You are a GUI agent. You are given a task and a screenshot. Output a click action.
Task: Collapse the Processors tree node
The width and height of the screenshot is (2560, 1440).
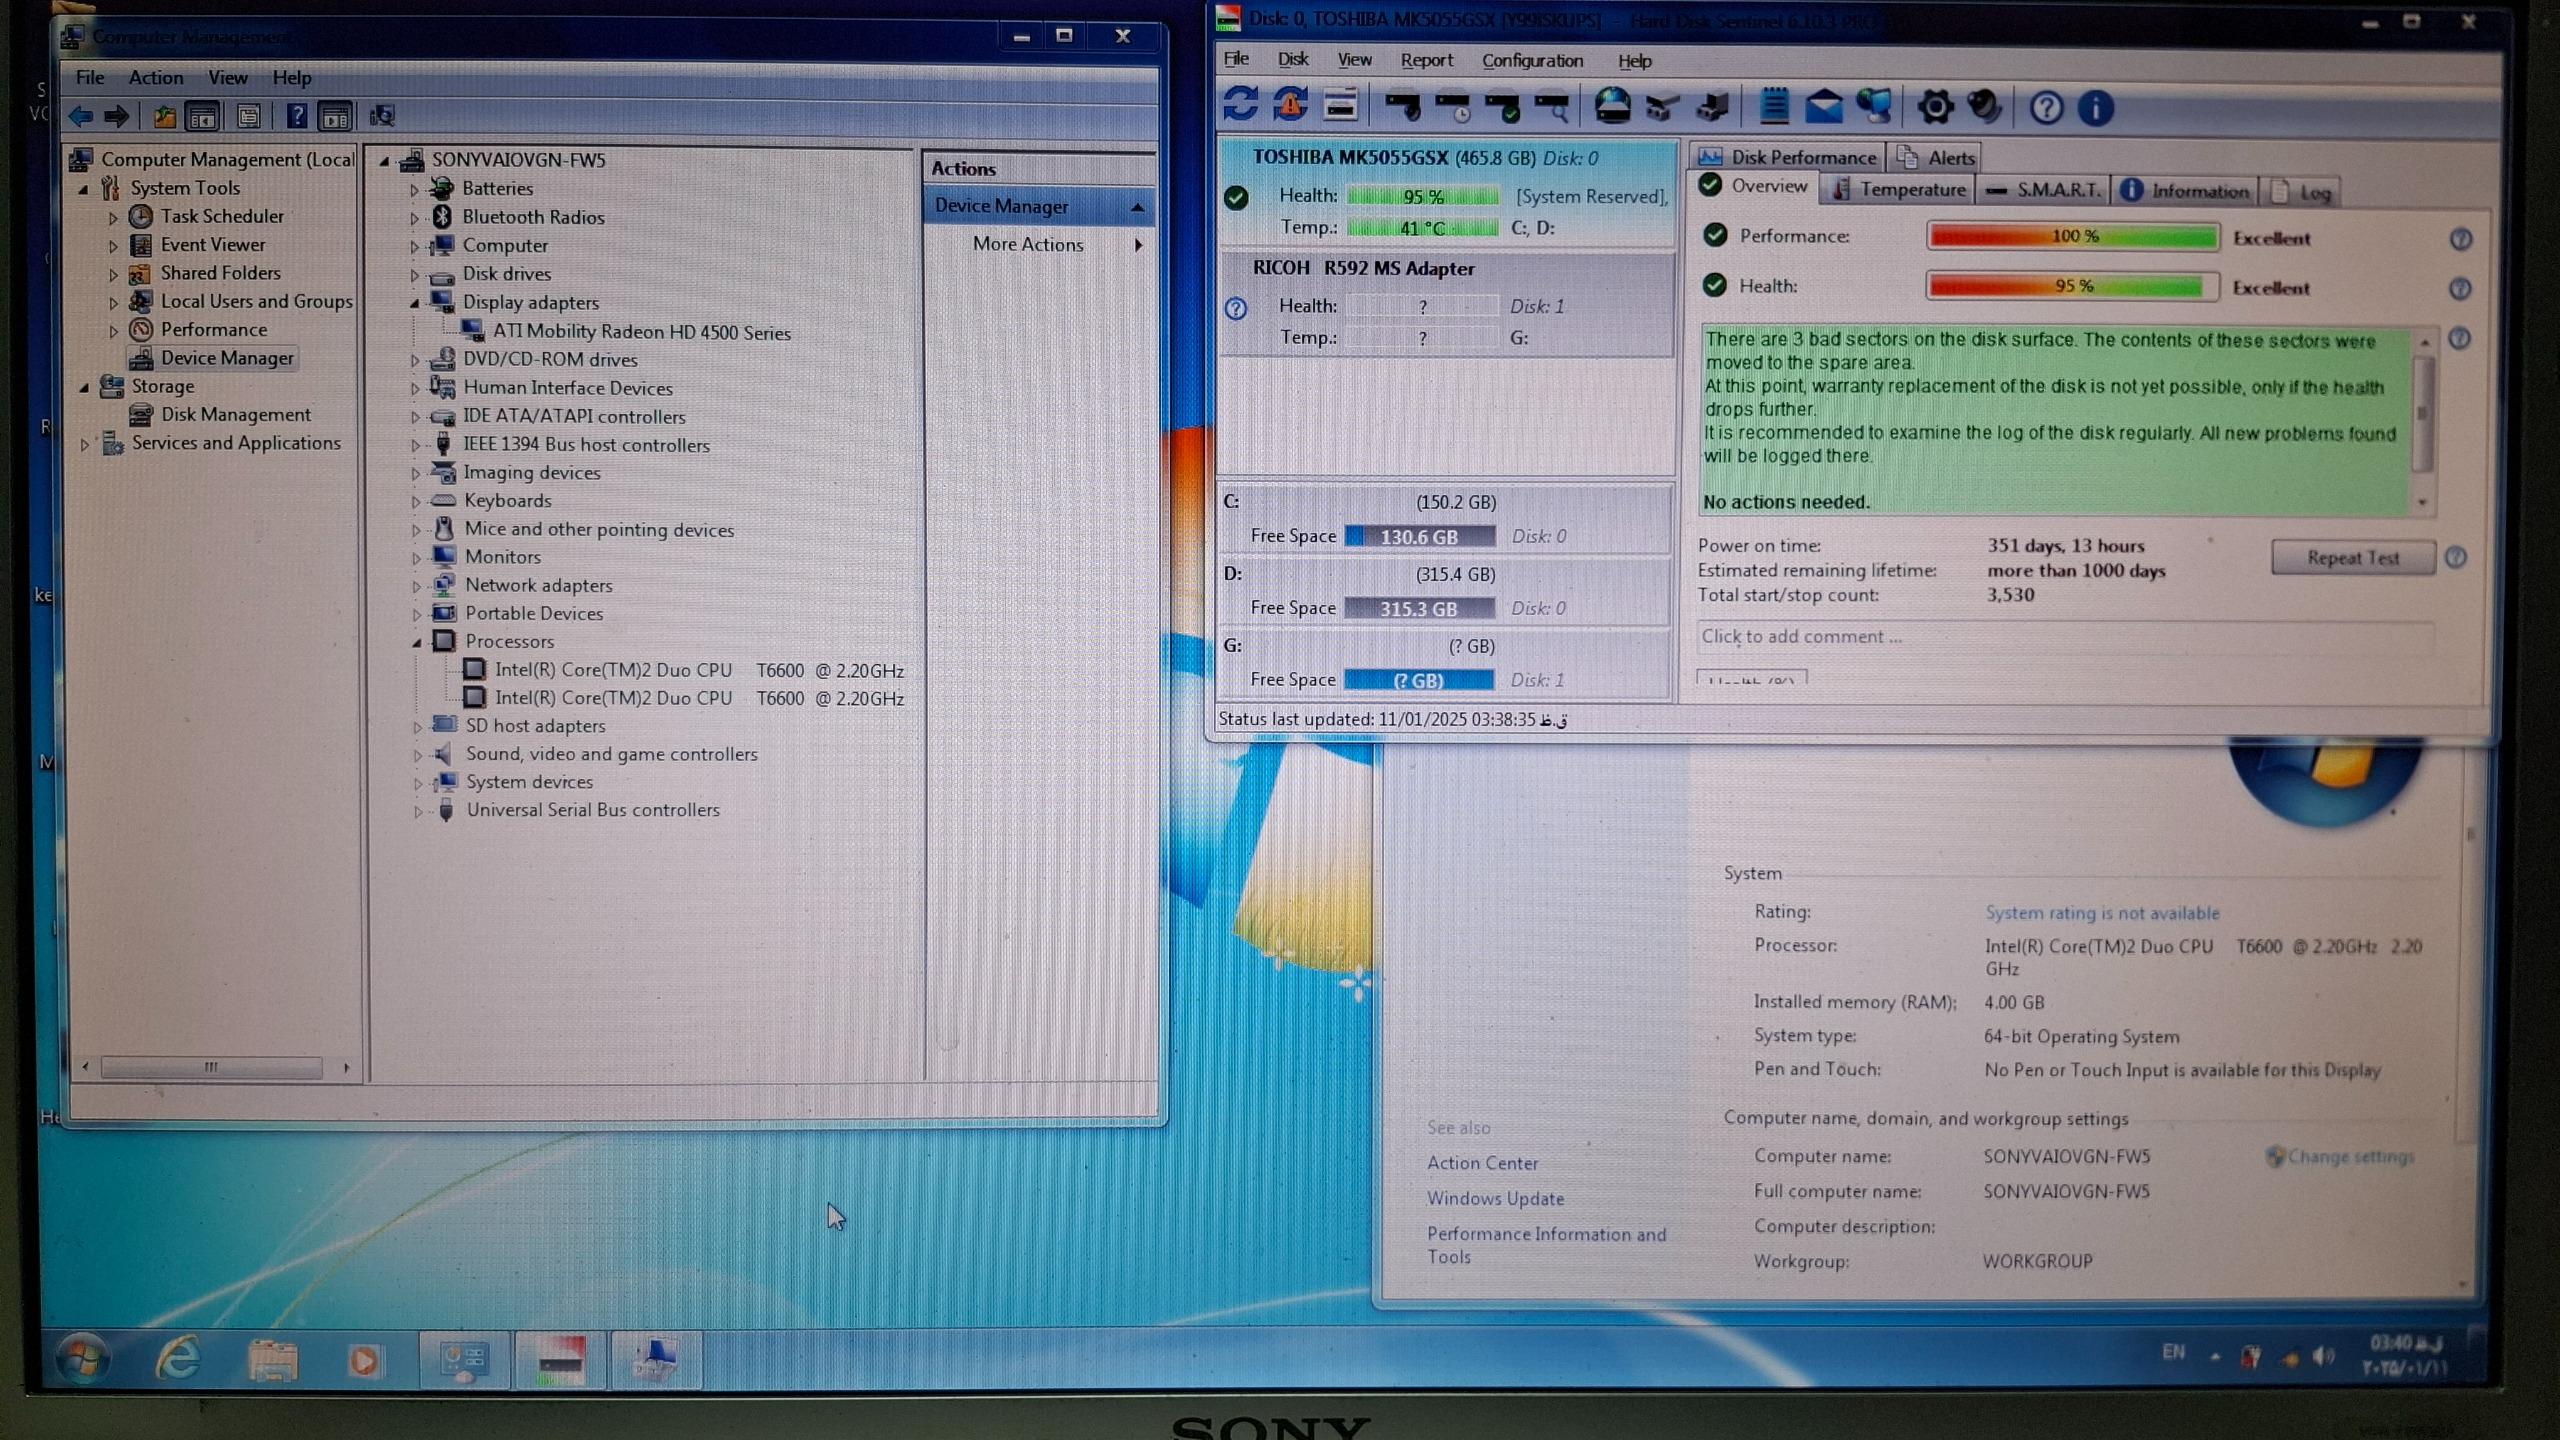[x=417, y=643]
